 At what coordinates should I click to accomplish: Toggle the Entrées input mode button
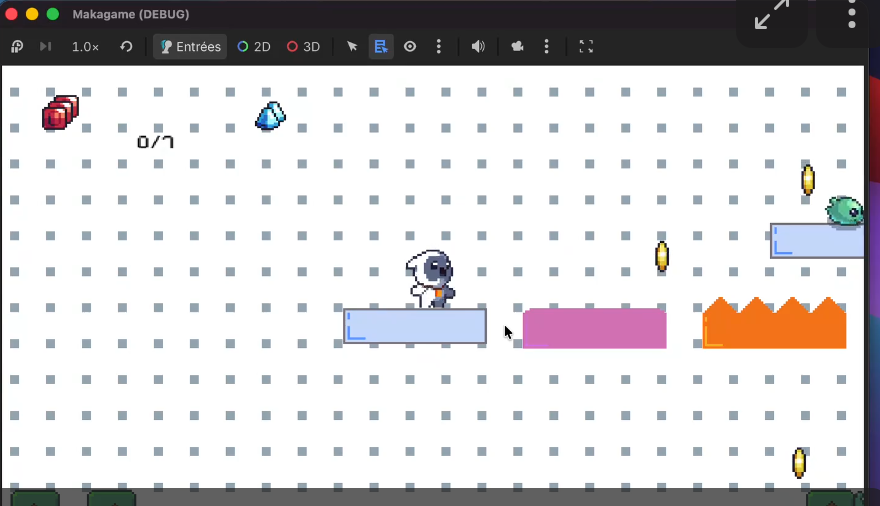190,47
